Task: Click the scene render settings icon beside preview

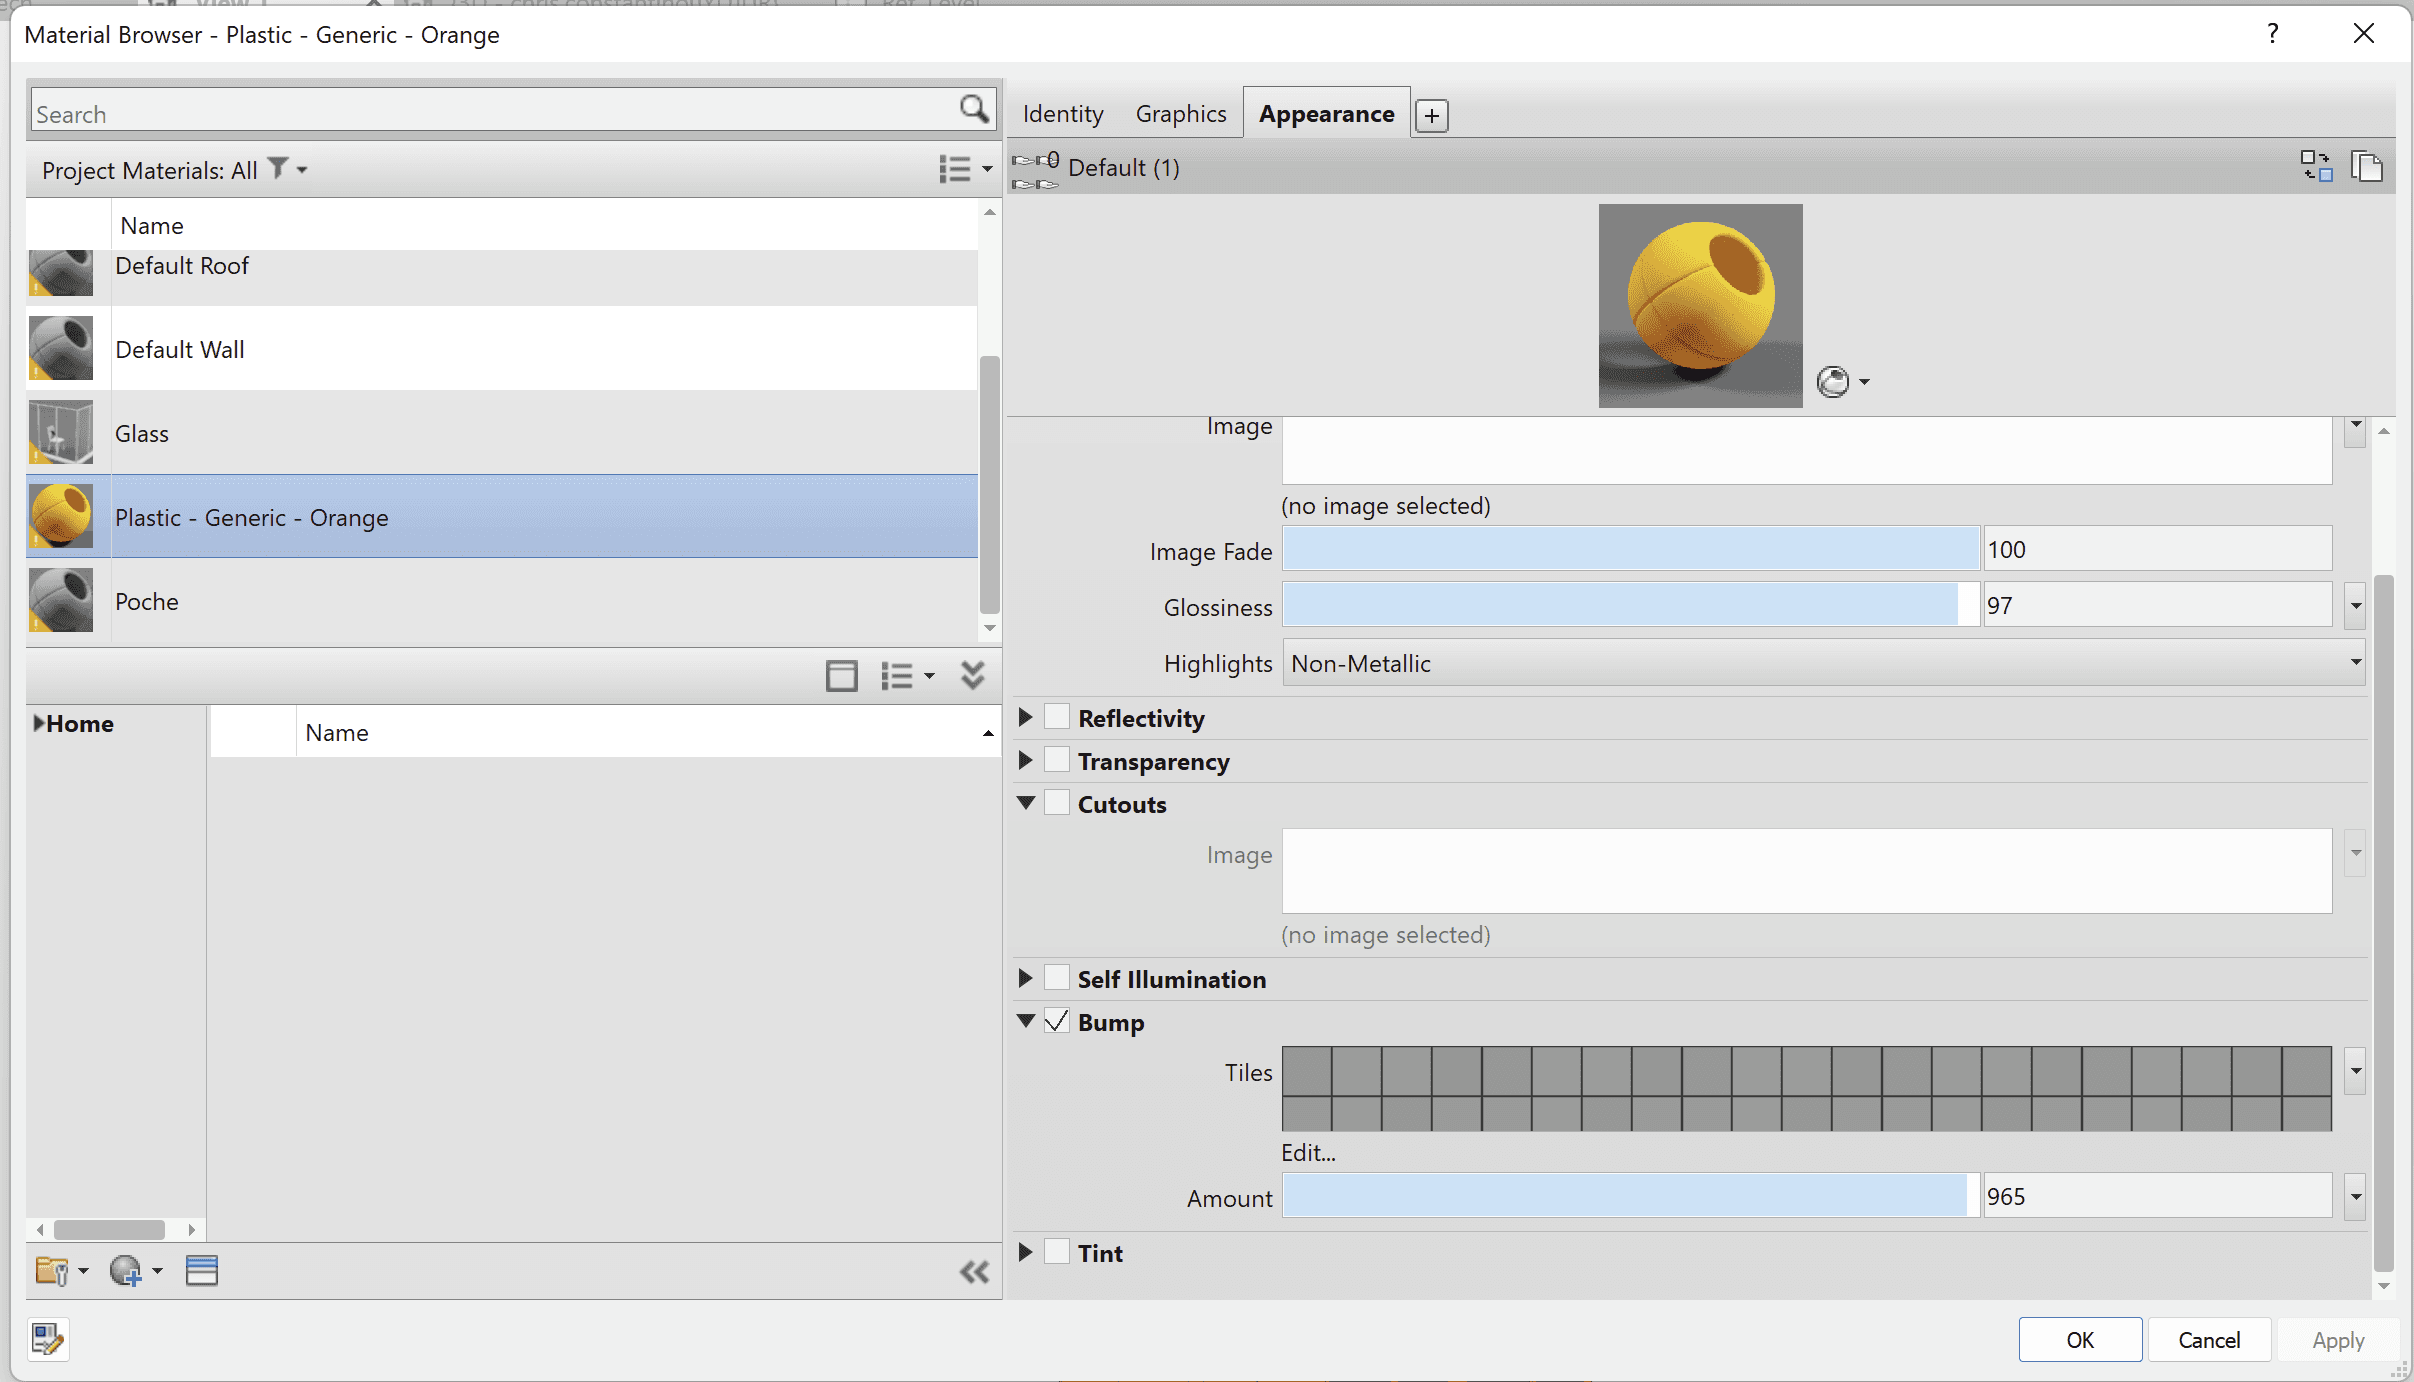Action: [x=1834, y=381]
